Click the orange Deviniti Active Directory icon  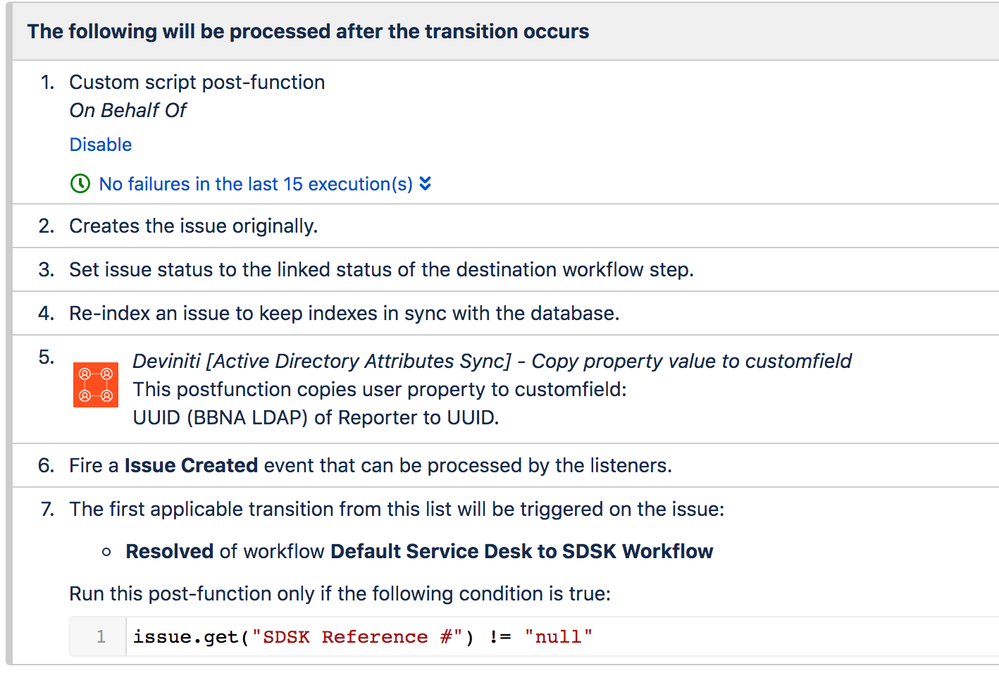pos(96,384)
